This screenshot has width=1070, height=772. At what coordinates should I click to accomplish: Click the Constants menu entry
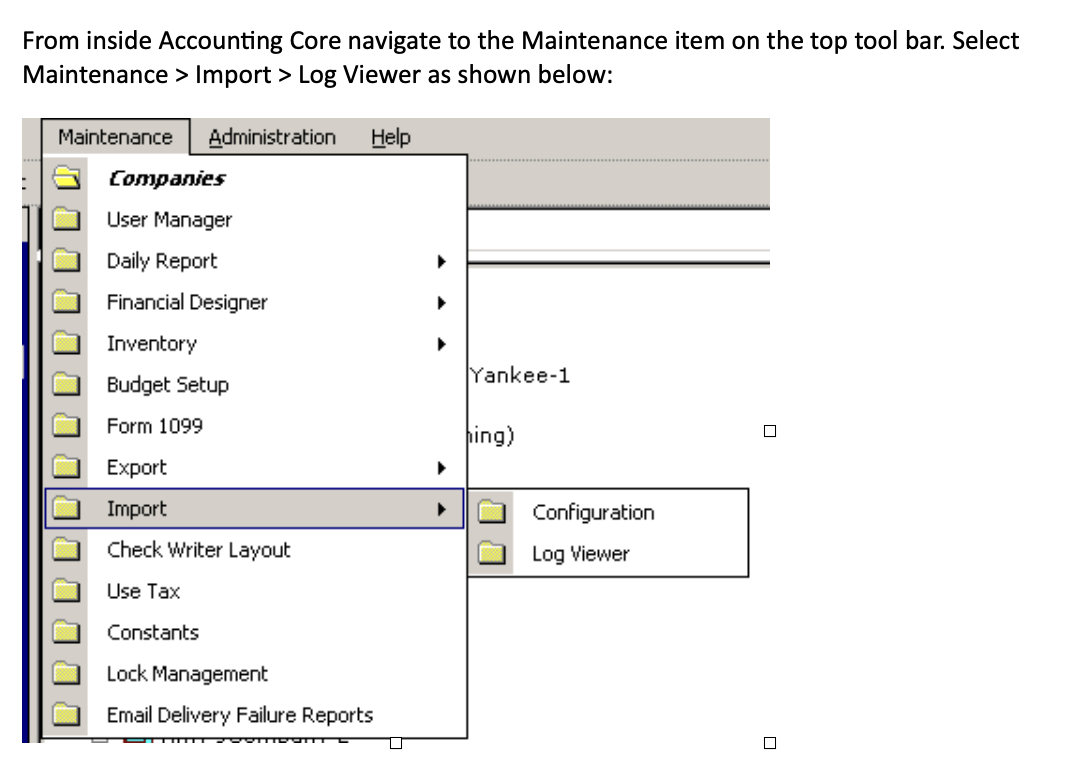click(x=153, y=633)
